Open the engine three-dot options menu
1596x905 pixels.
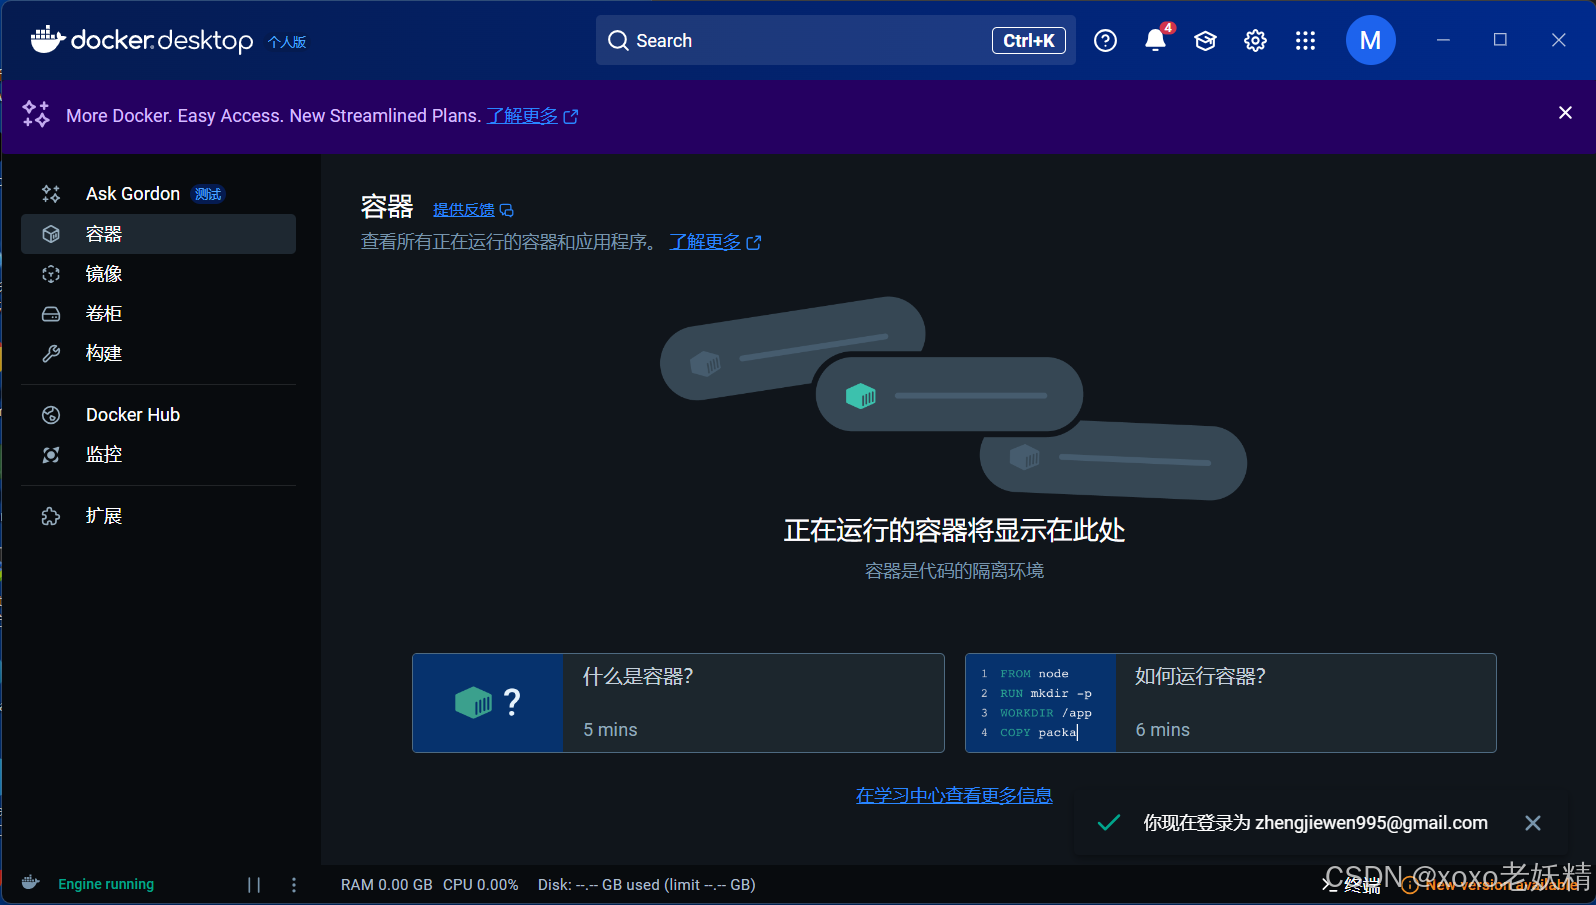point(294,885)
